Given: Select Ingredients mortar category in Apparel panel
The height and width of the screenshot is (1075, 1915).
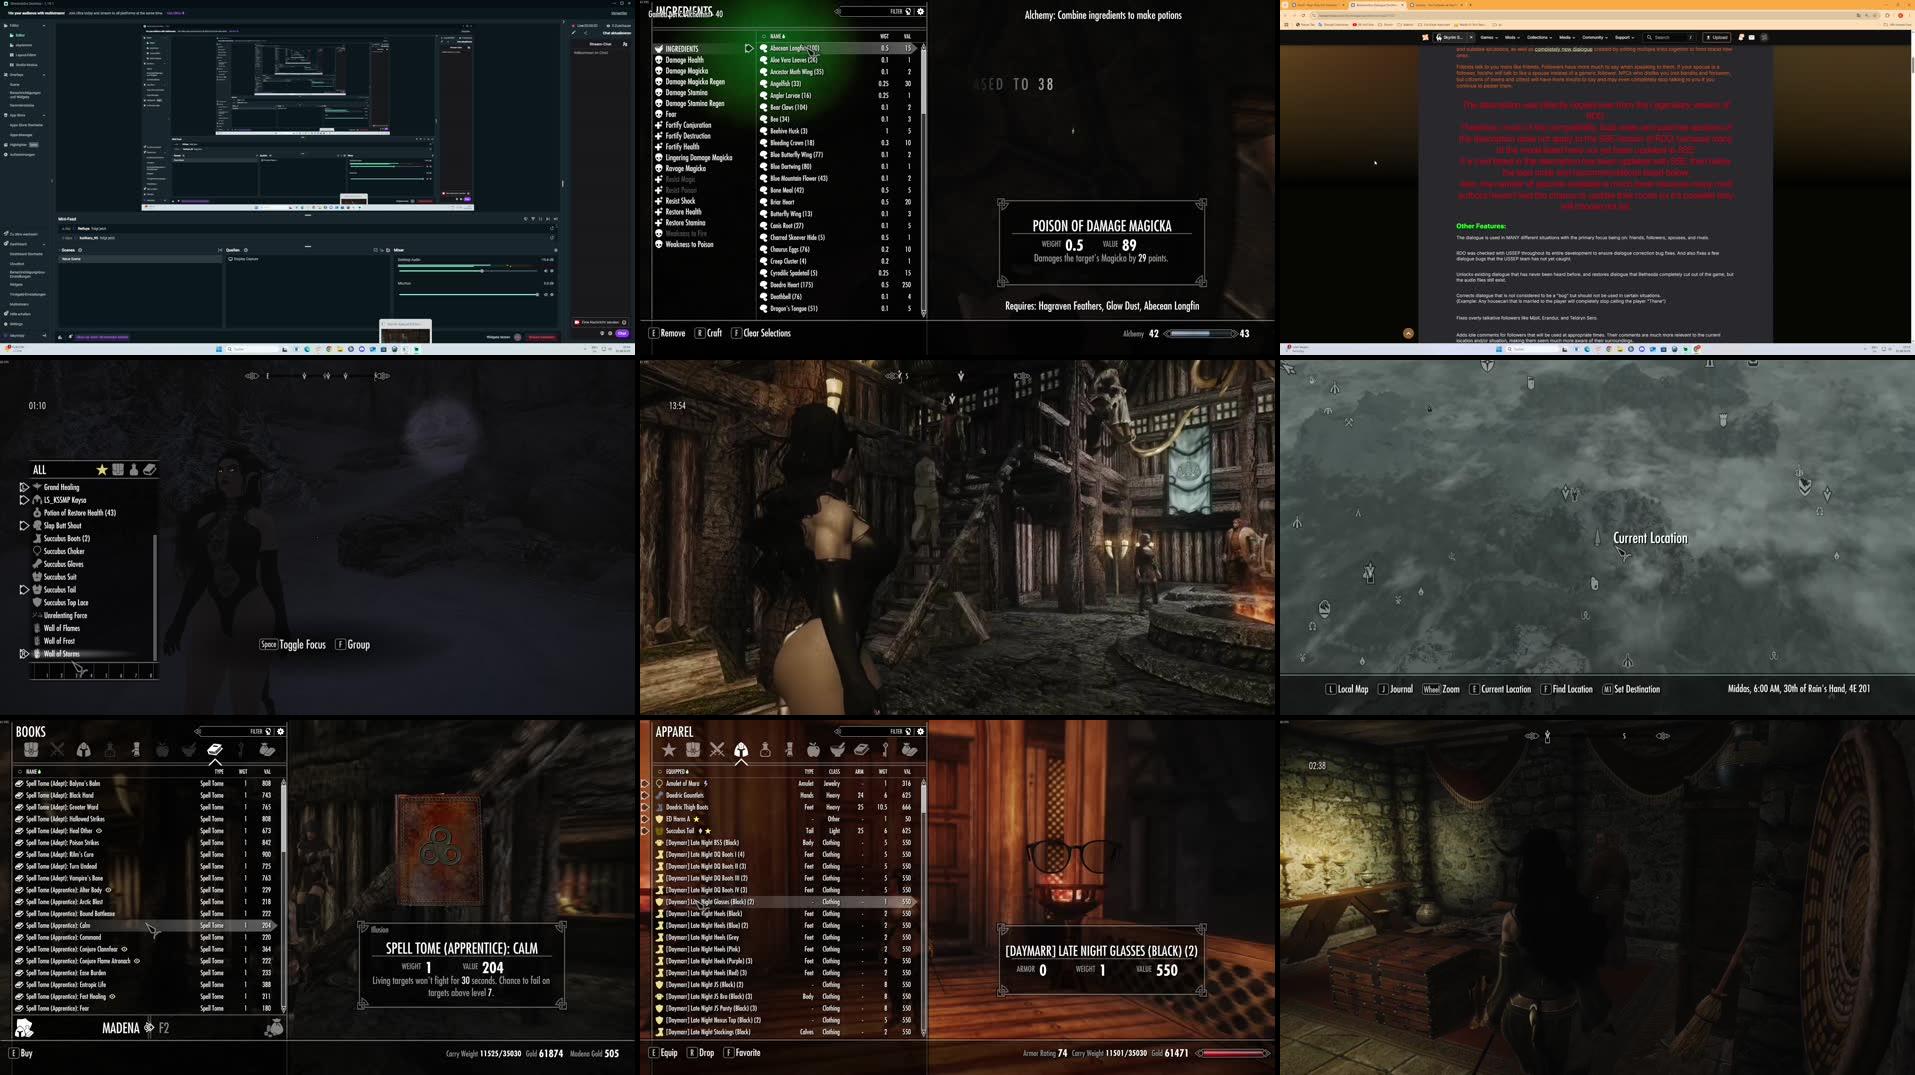Looking at the screenshot, I should 837,750.
